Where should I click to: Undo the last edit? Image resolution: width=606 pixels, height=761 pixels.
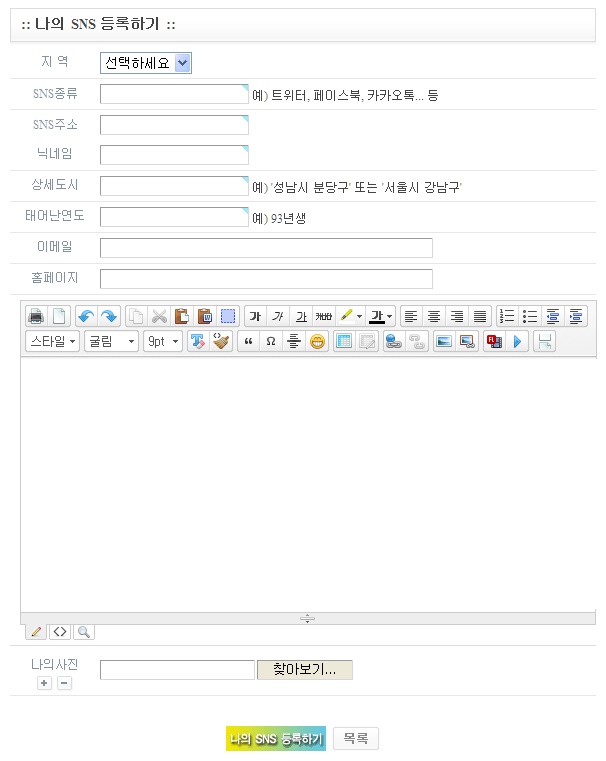(x=86, y=316)
